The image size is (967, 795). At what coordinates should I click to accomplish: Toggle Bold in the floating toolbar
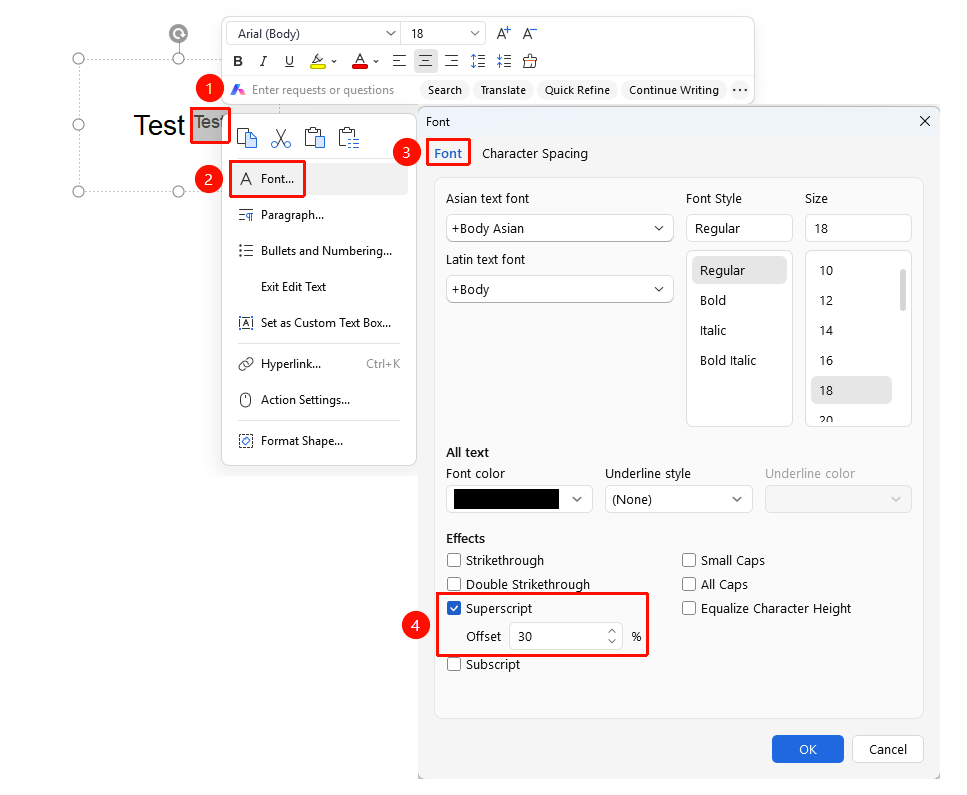(x=238, y=61)
